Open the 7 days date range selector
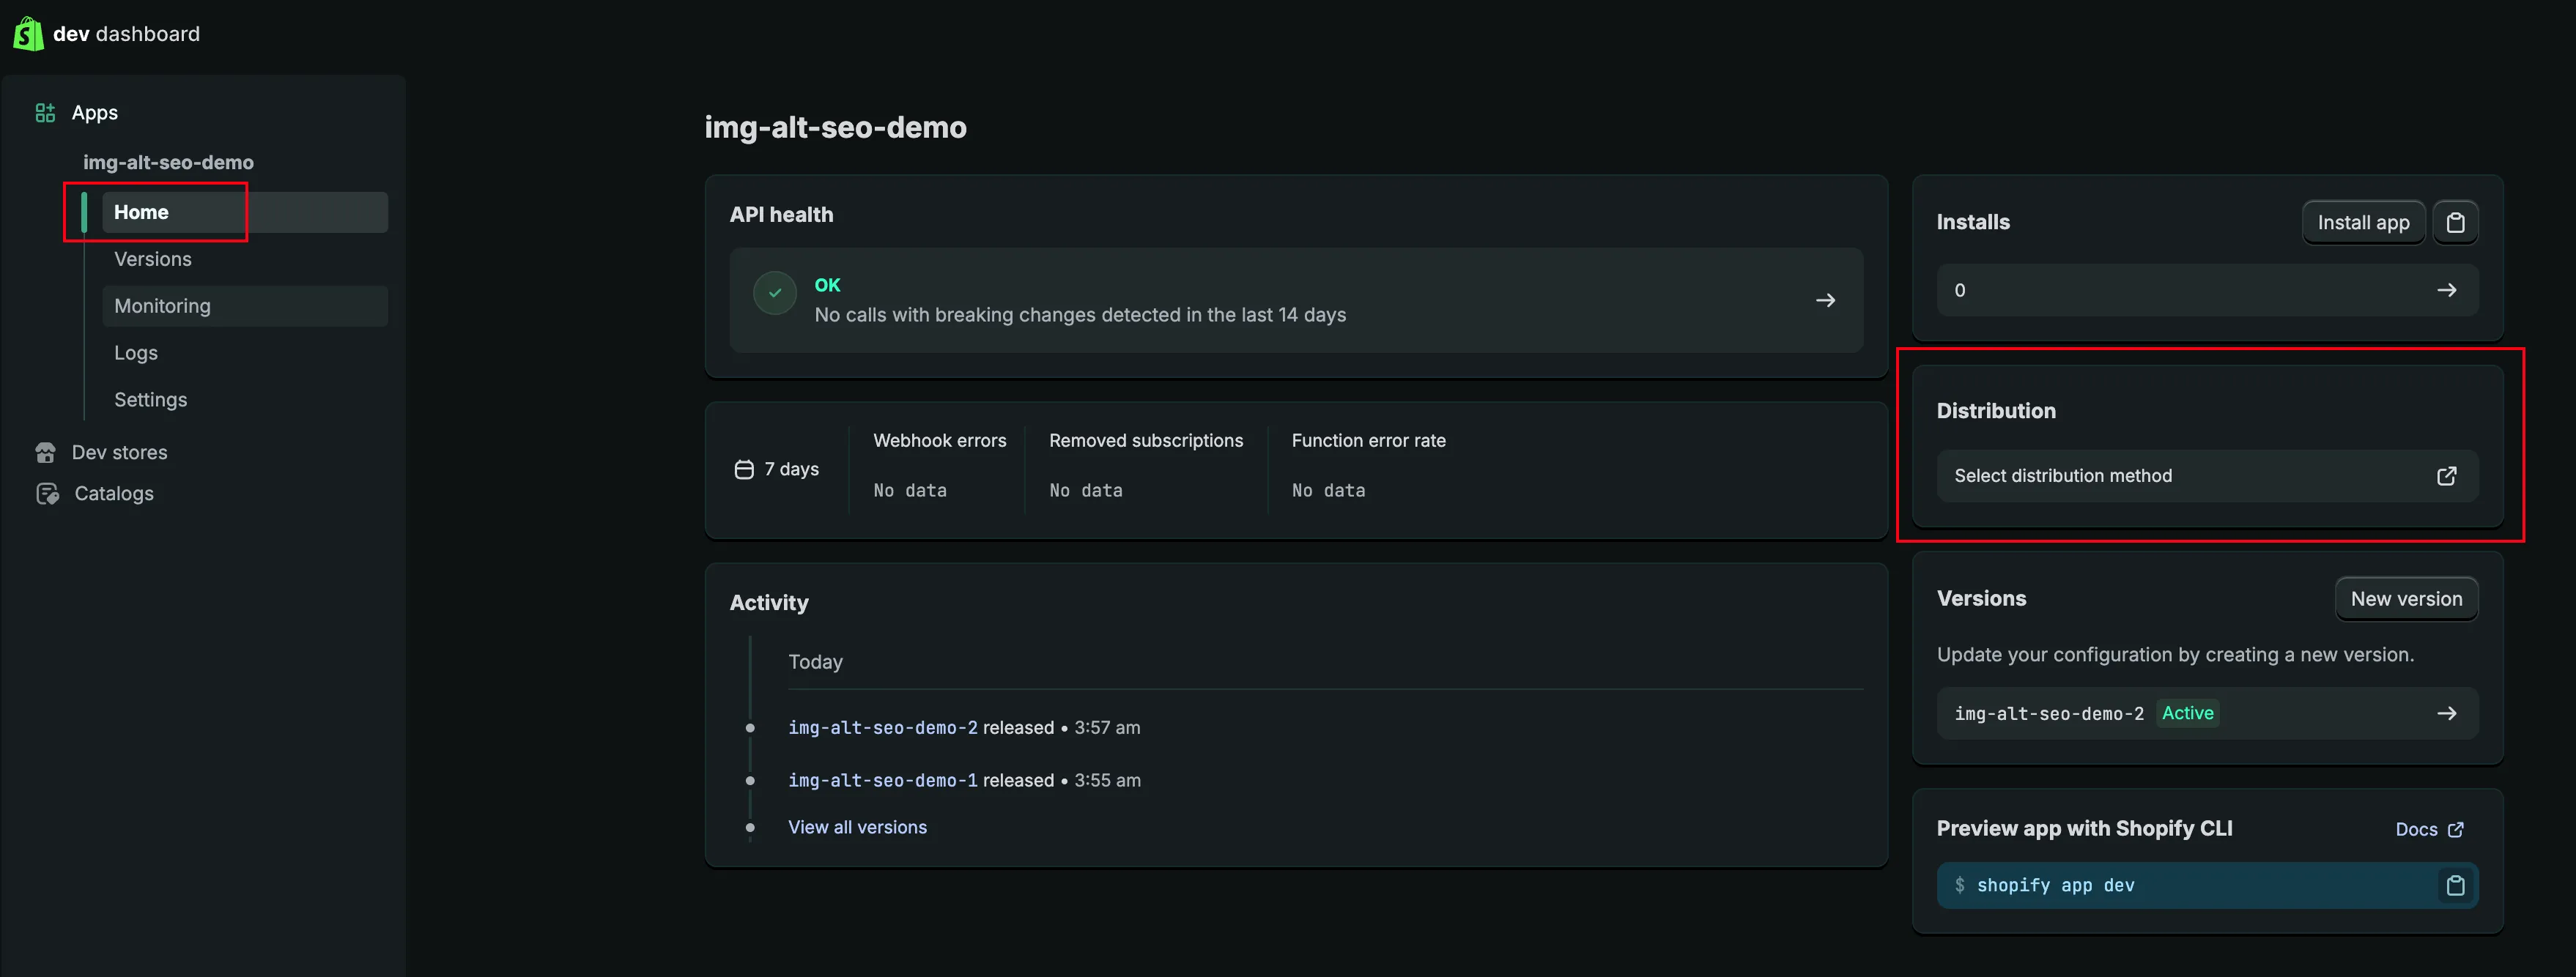The width and height of the screenshot is (2576, 977). pyautogui.click(x=778, y=469)
